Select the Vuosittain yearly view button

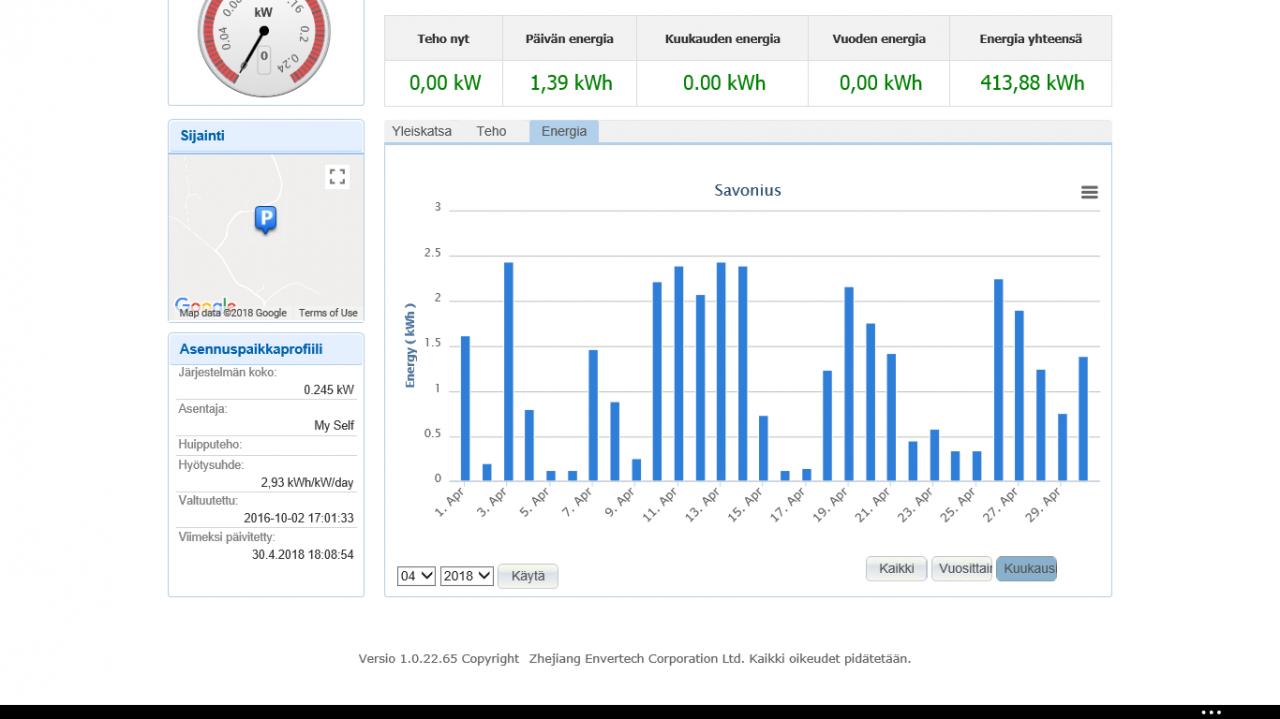[962, 569]
